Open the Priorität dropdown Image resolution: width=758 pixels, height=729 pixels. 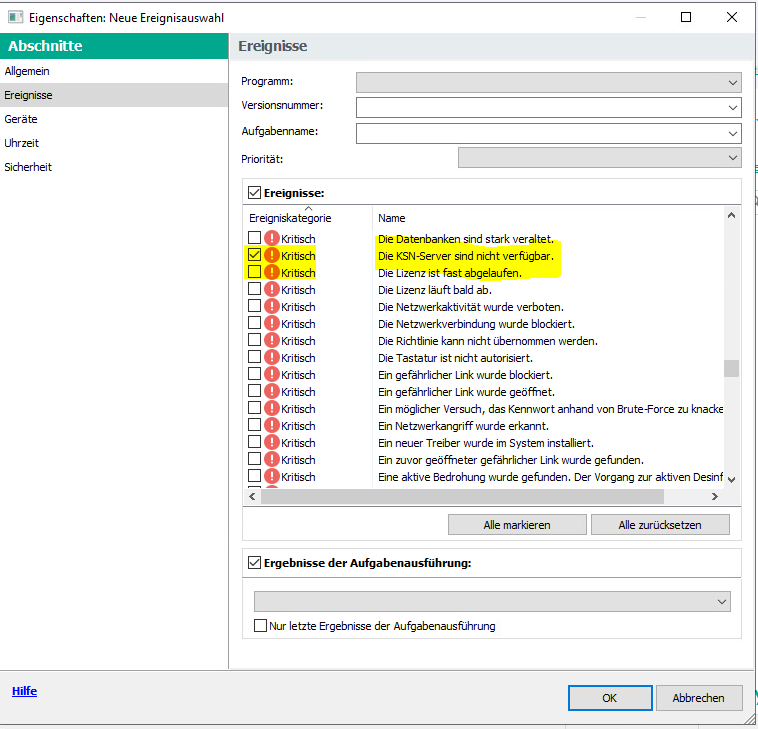pos(599,158)
